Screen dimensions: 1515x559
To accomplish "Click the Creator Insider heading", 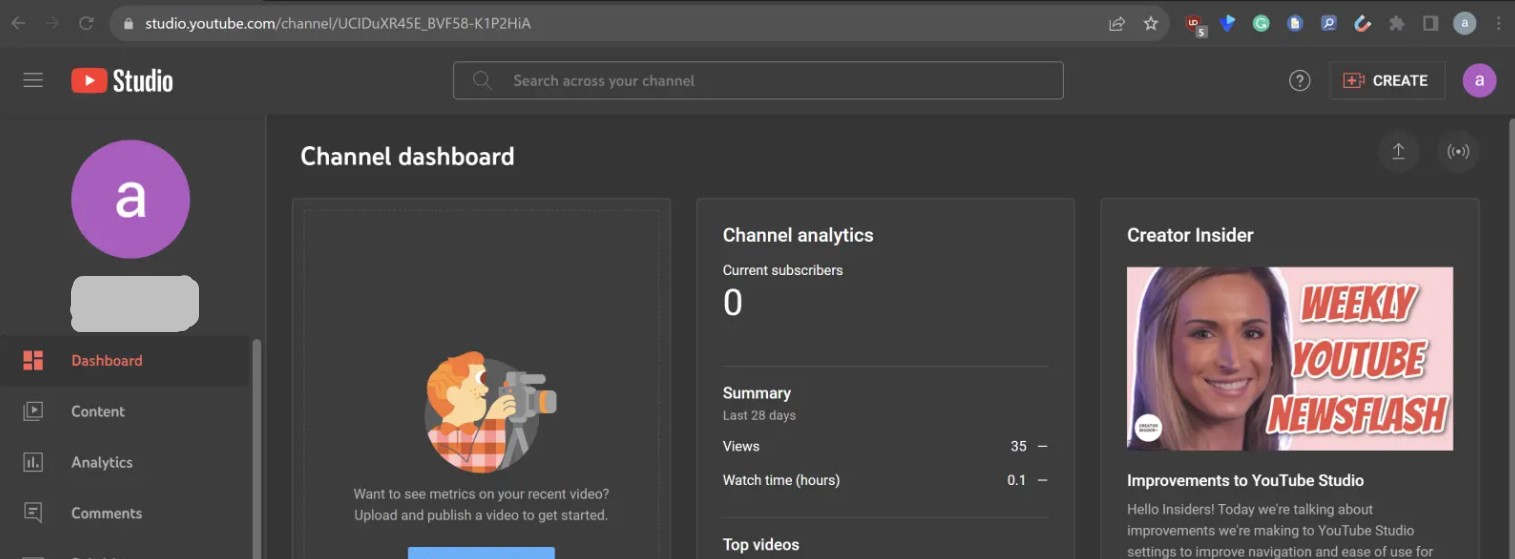I will tap(1190, 235).
